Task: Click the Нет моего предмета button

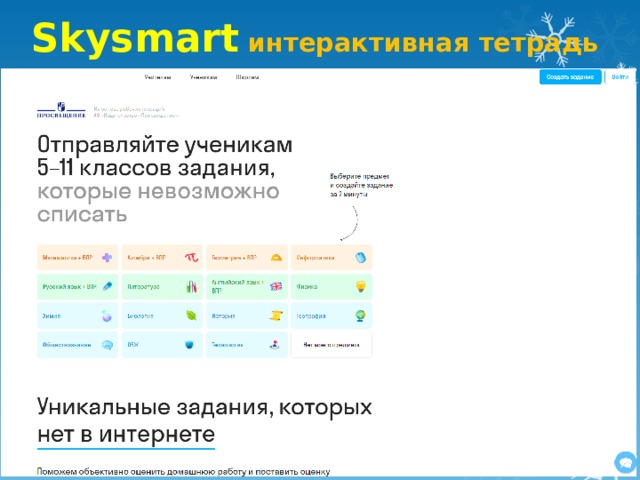Action: pyautogui.click(x=331, y=345)
